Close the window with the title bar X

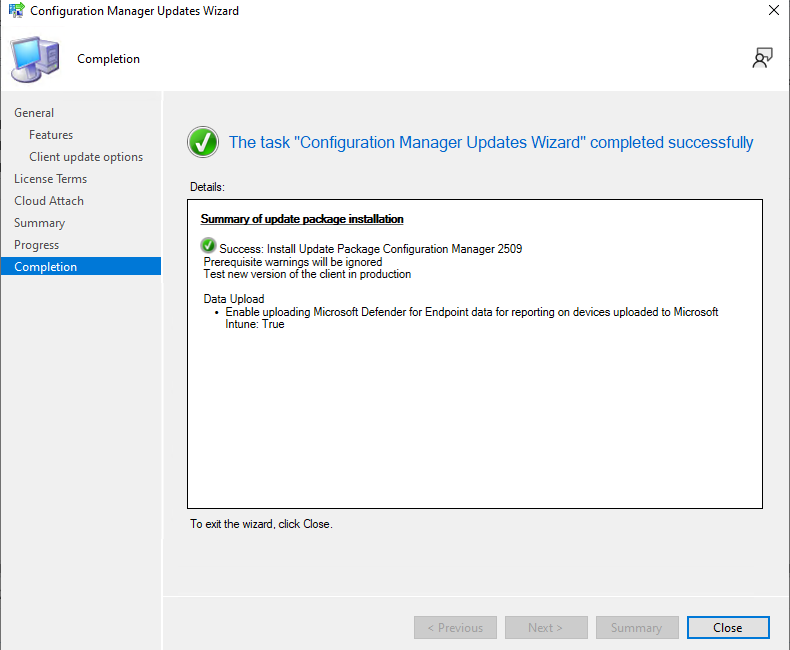click(773, 11)
